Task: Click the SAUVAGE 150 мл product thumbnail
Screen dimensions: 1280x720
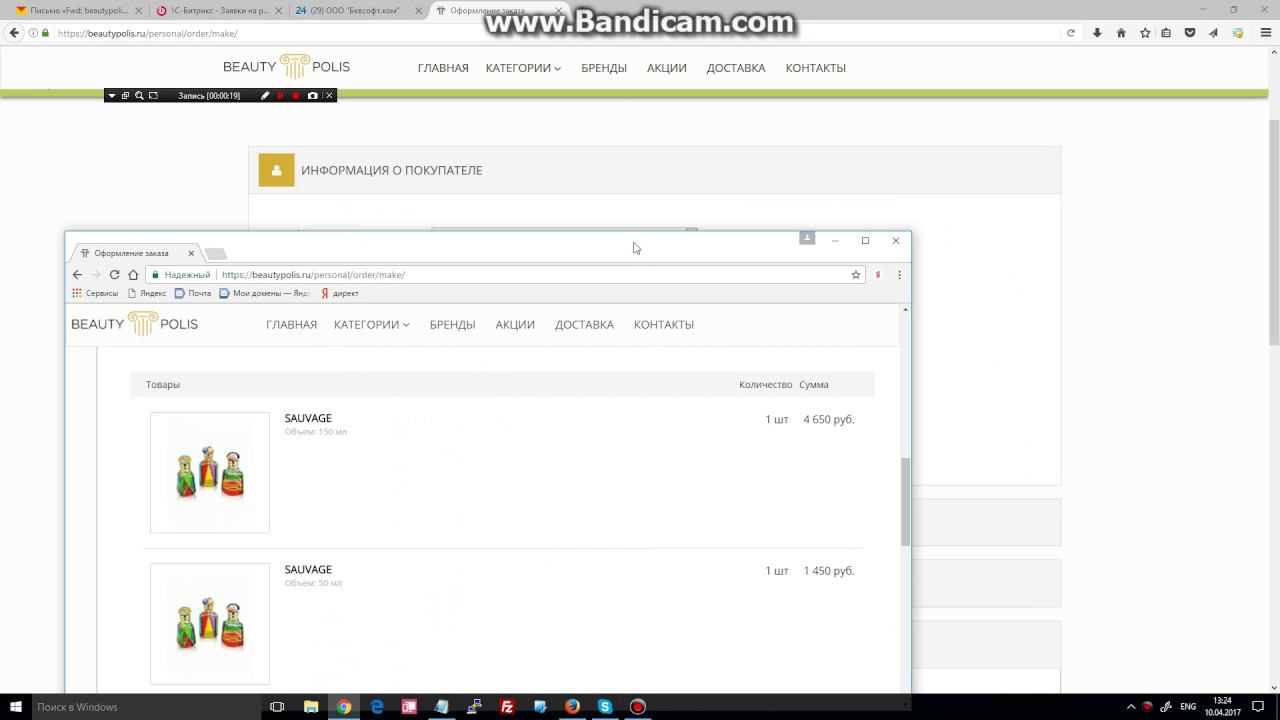Action: click(210, 472)
